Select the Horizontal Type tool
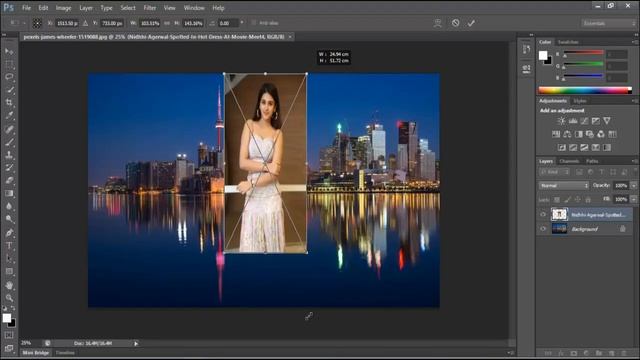This screenshot has height=360, width=640. point(9,246)
